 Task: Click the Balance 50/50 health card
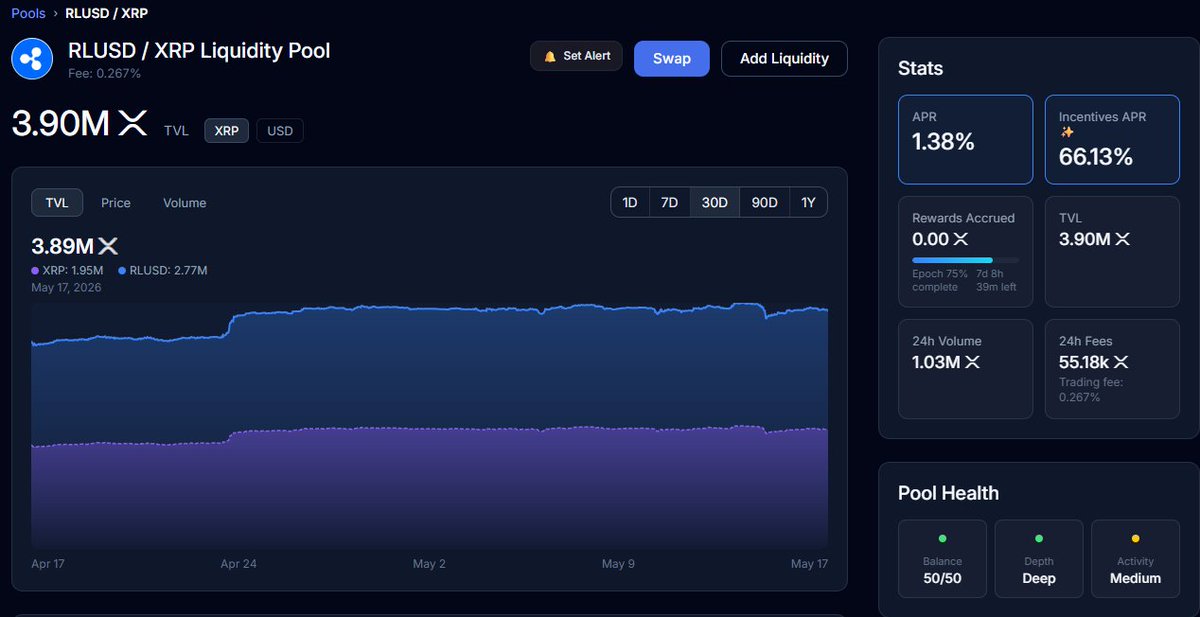click(x=942, y=560)
